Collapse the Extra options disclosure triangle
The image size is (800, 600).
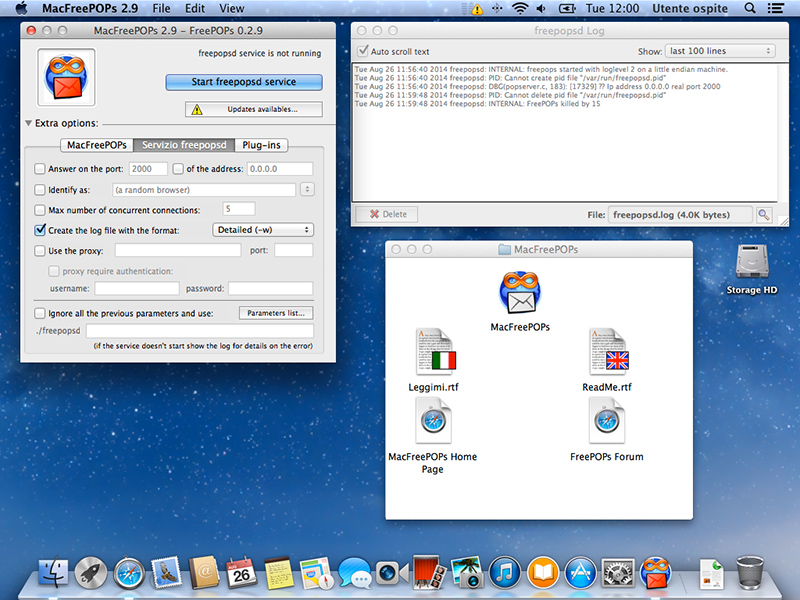(29, 123)
